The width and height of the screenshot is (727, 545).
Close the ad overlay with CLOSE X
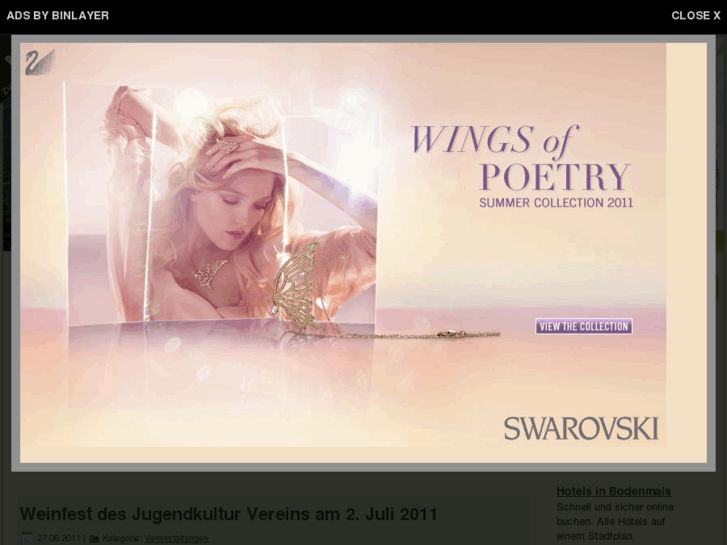click(x=695, y=15)
